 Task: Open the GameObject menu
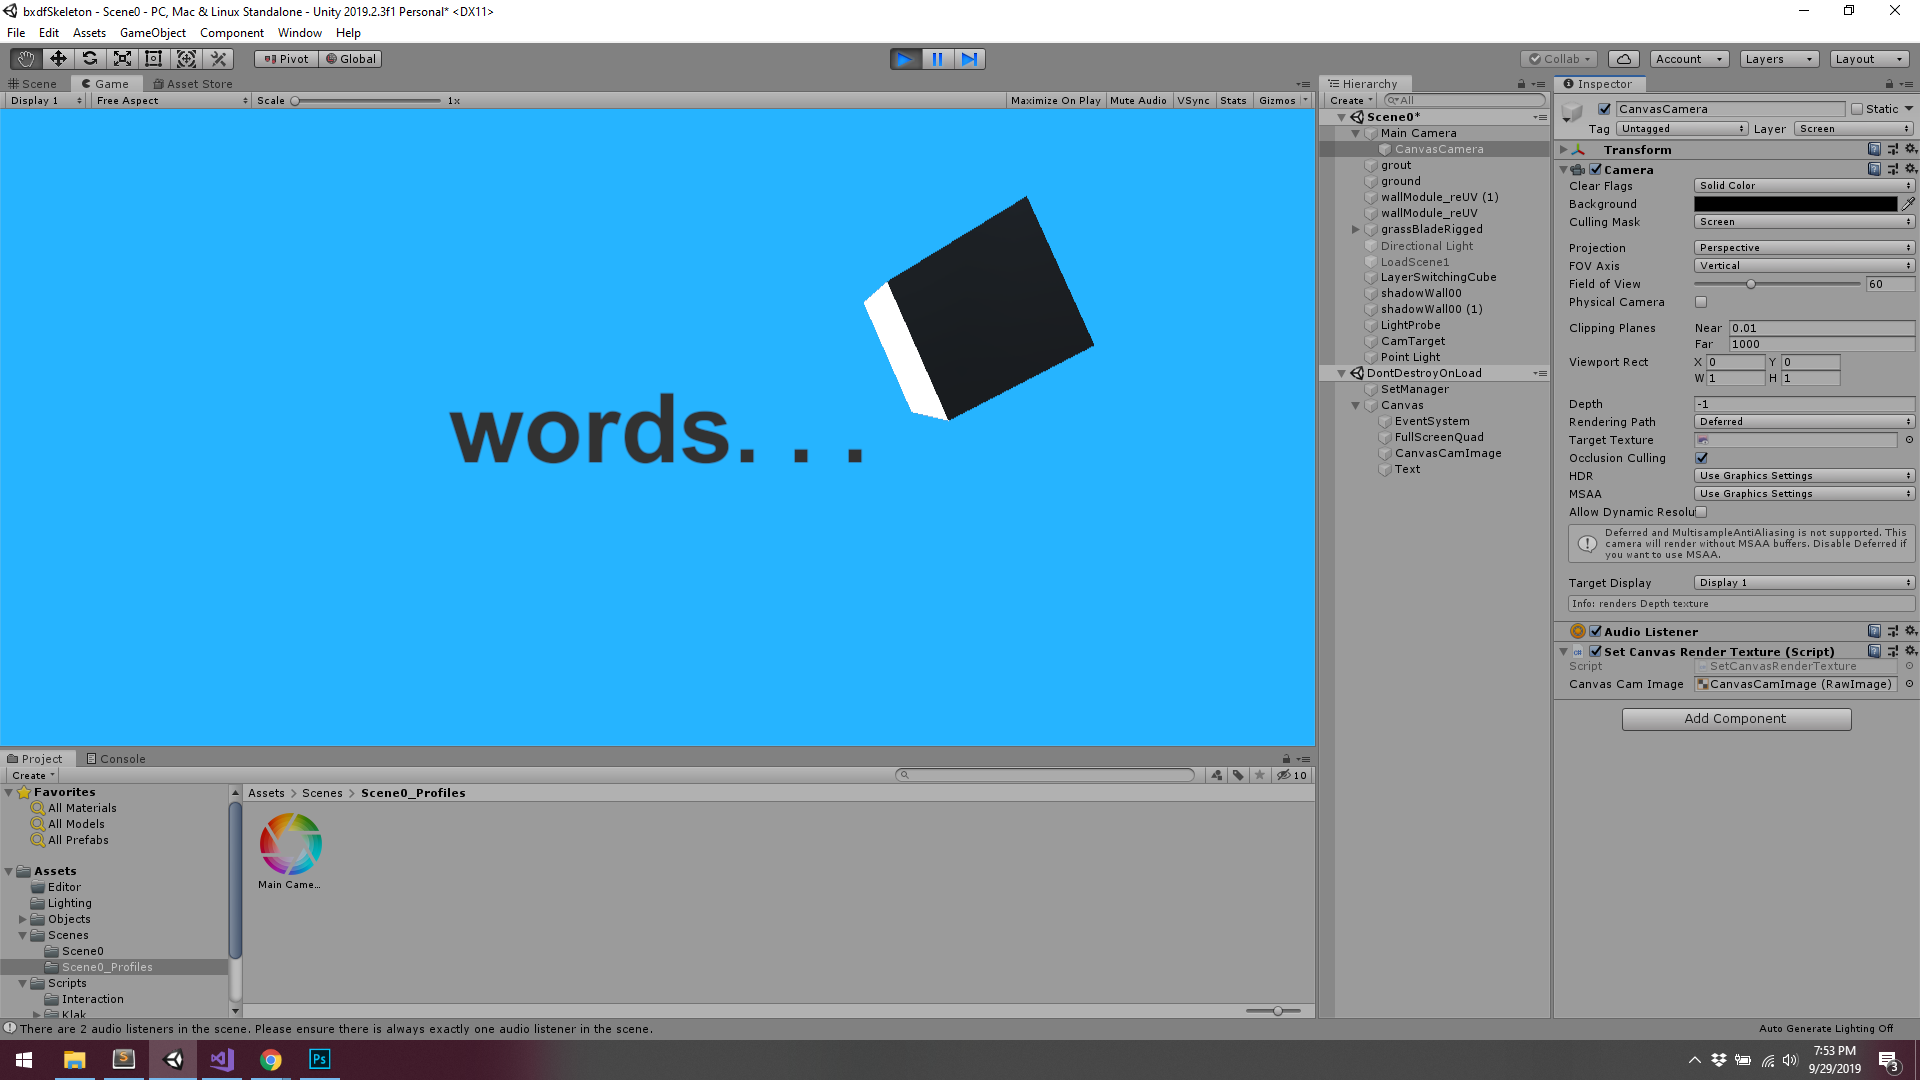(x=153, y=33)
